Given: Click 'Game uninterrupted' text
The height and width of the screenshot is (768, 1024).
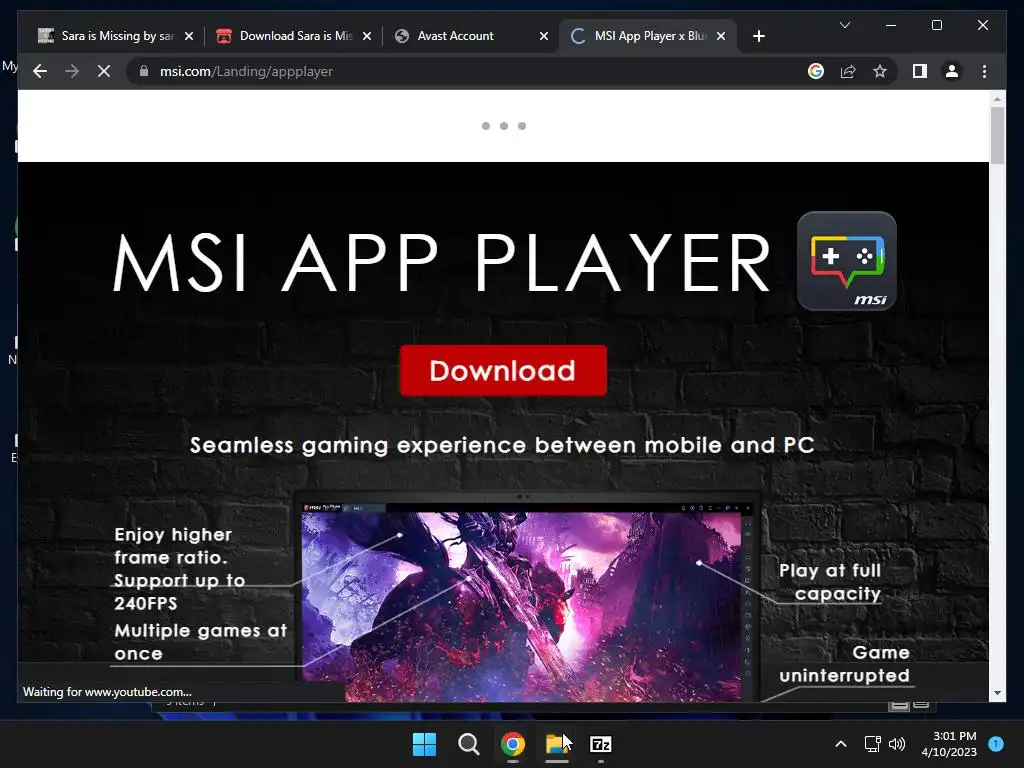Looking at the screenshot, I should [x=844, y=664].
